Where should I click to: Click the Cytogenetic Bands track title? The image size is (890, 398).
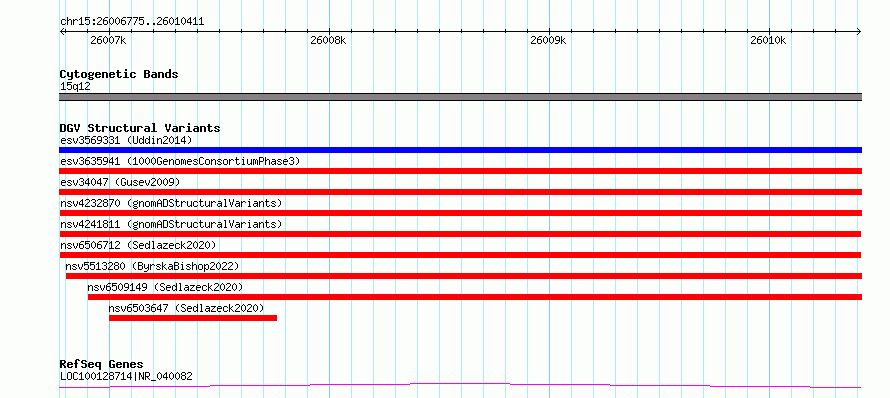pyautogui.click(x=119, y=74)
